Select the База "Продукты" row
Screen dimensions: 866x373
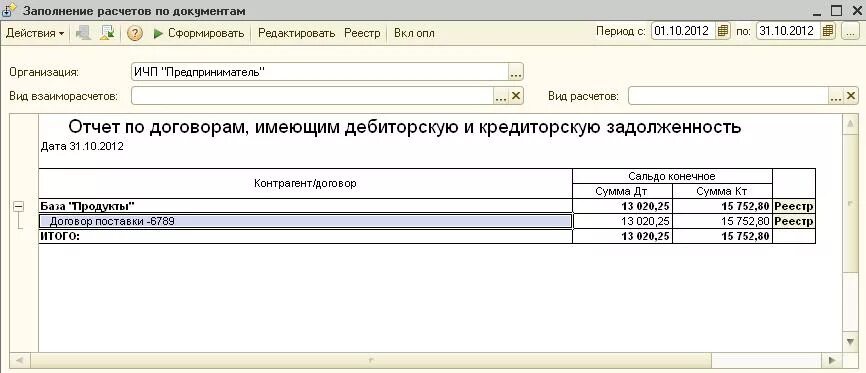point(305,206)
